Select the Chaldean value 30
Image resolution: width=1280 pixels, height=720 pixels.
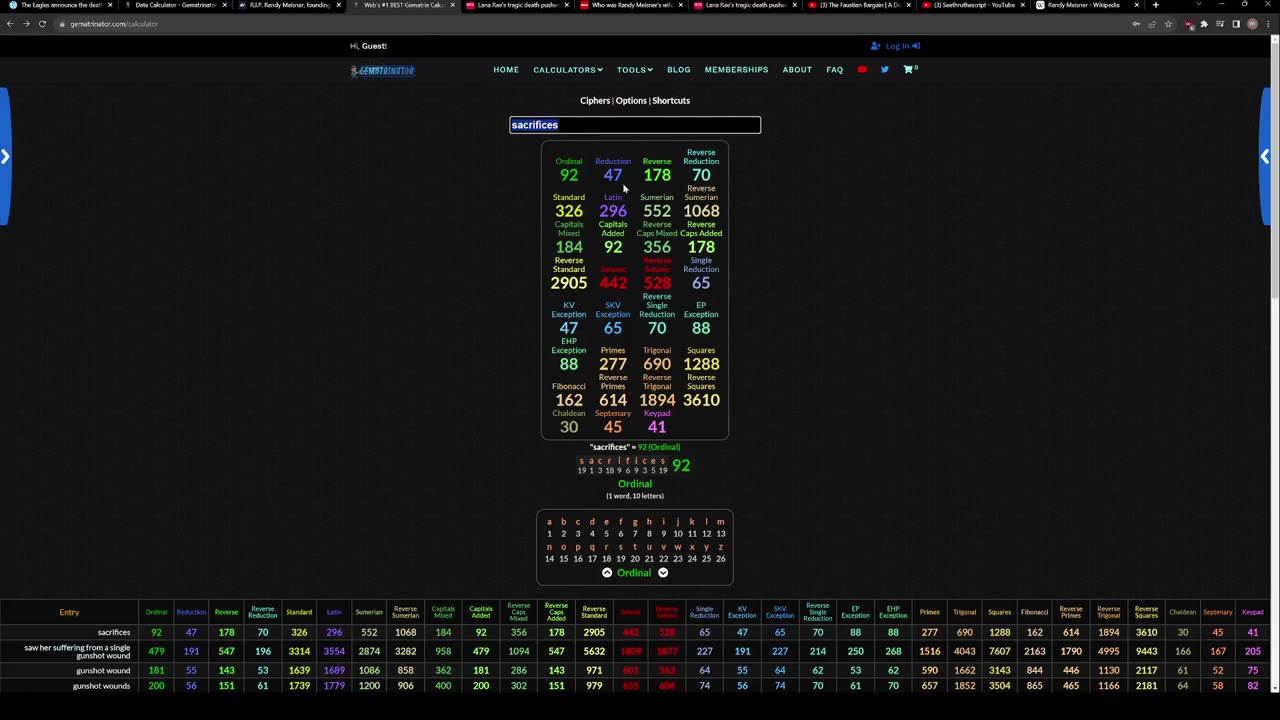(x=569, y=427)
